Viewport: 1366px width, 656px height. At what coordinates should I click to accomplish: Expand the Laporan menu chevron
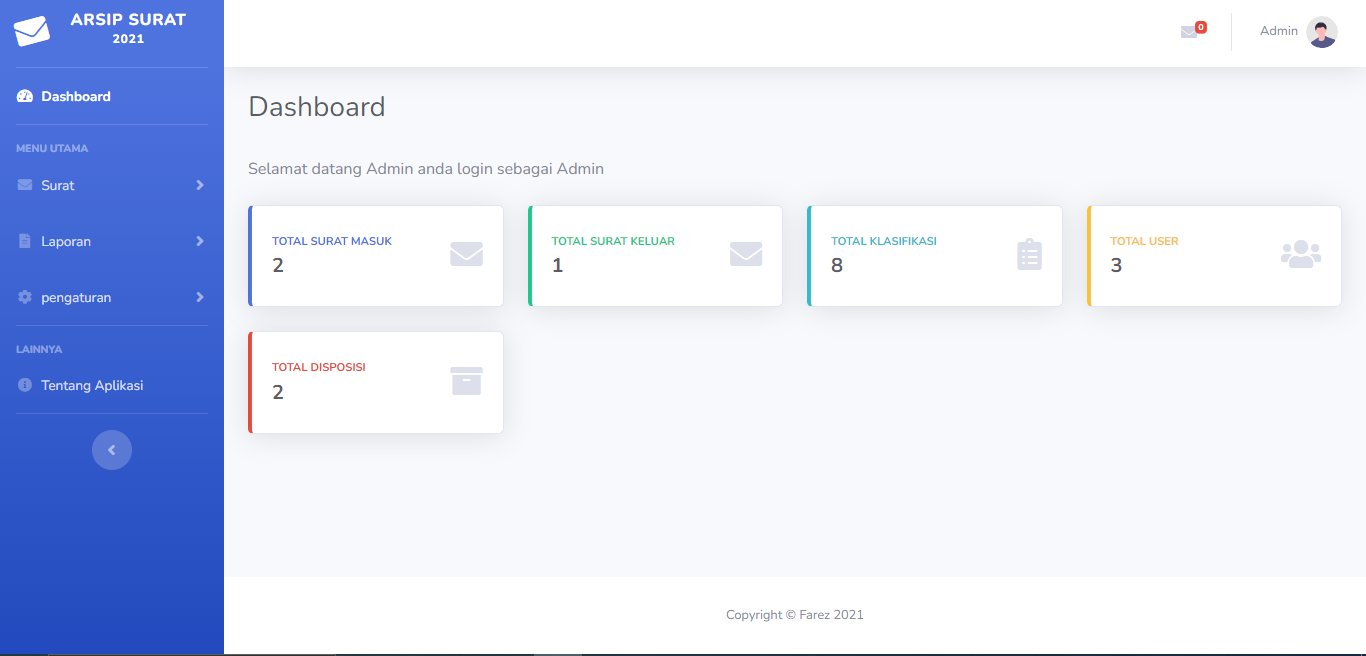click(x=200, y=241)
